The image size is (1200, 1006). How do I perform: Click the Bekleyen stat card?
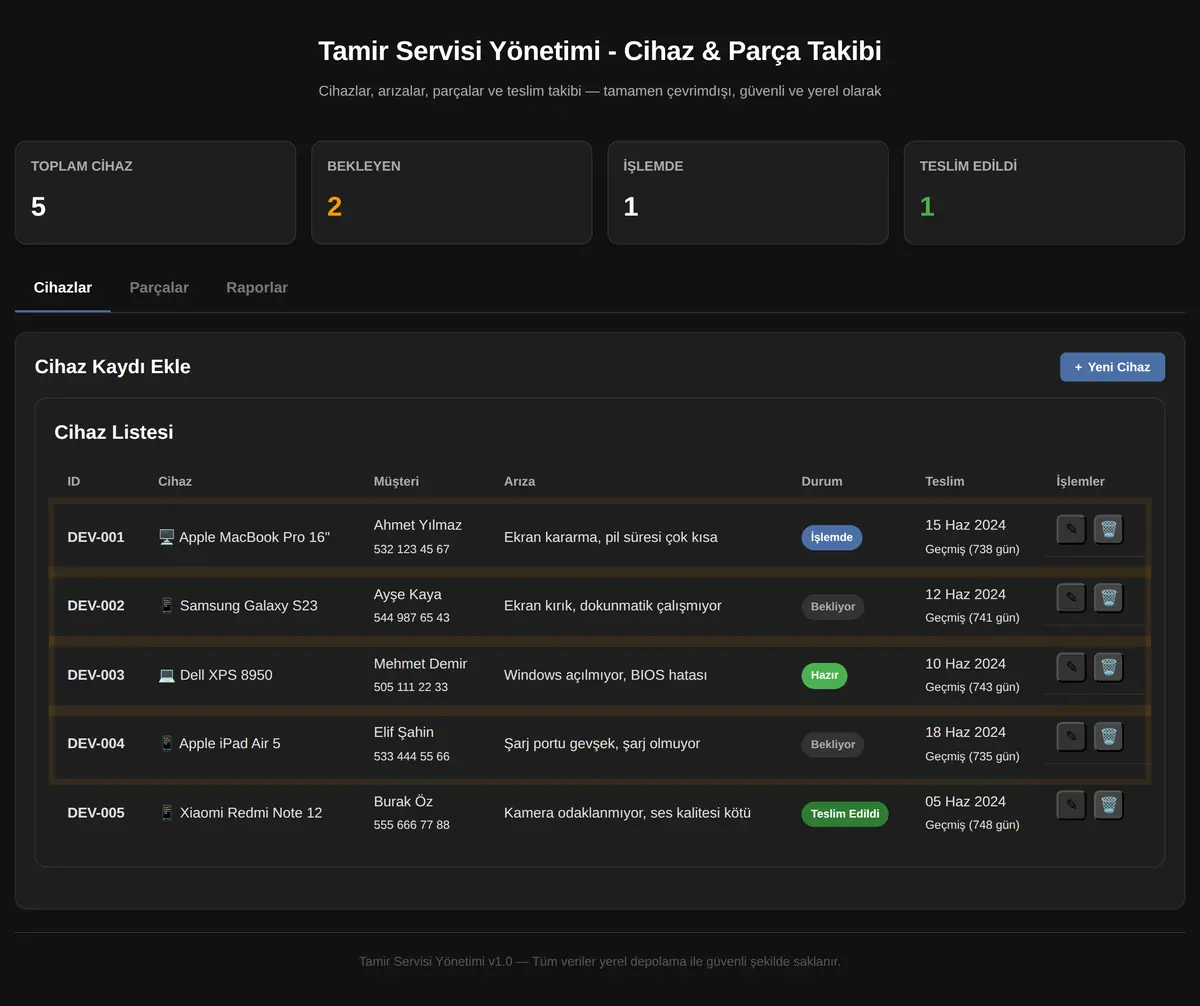452,192
